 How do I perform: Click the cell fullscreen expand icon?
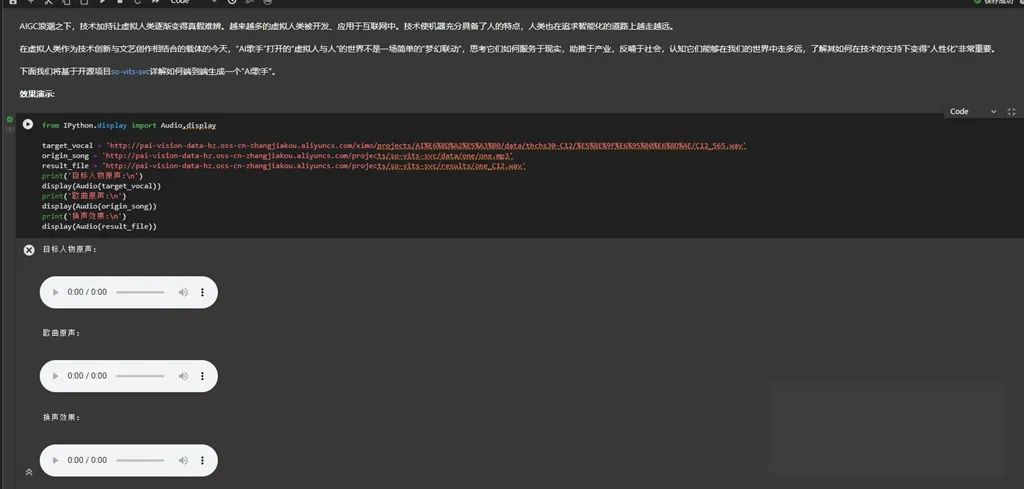[1011, 112]
